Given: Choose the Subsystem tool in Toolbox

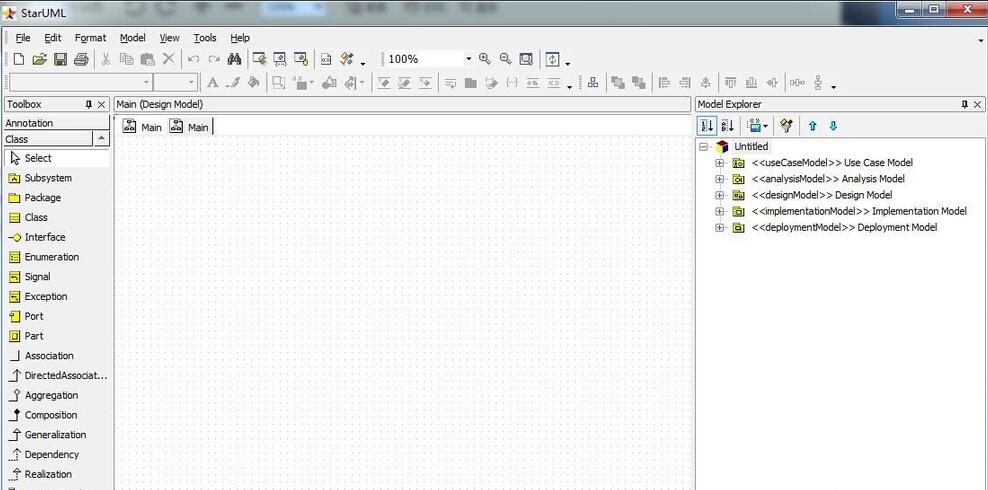Looking at the screenshot, I should tap(57, 178).
